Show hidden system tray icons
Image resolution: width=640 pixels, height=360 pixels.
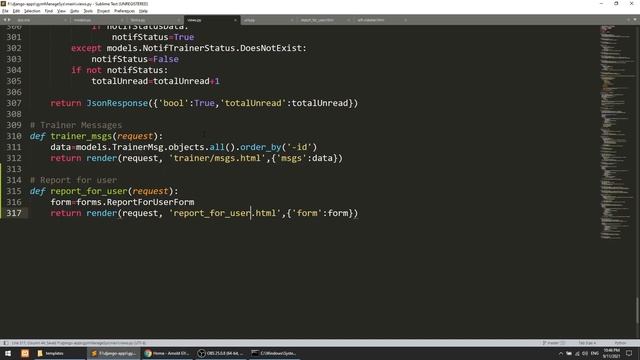[x=560, y=353]
